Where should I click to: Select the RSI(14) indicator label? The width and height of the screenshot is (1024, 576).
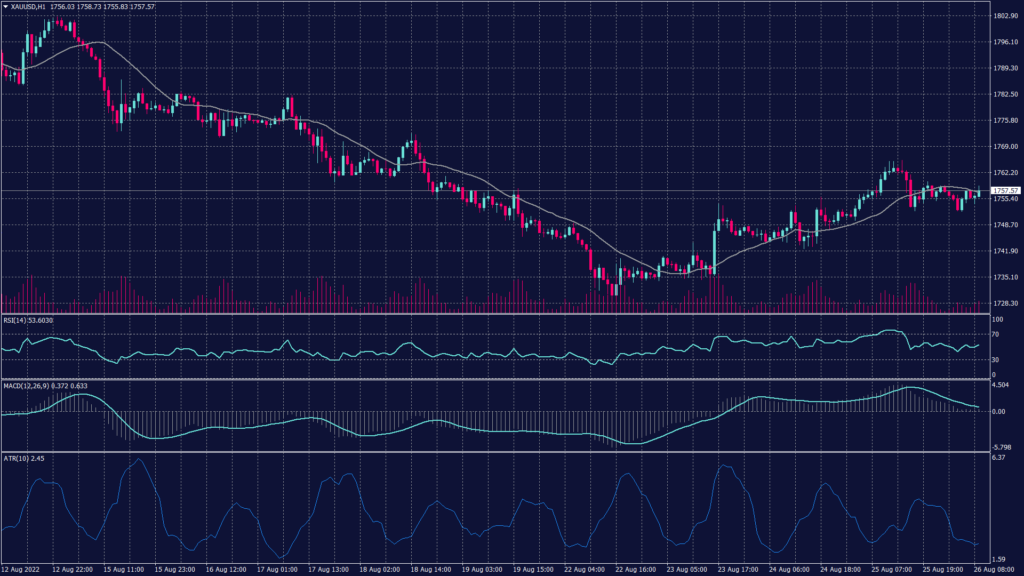point(16,322)
